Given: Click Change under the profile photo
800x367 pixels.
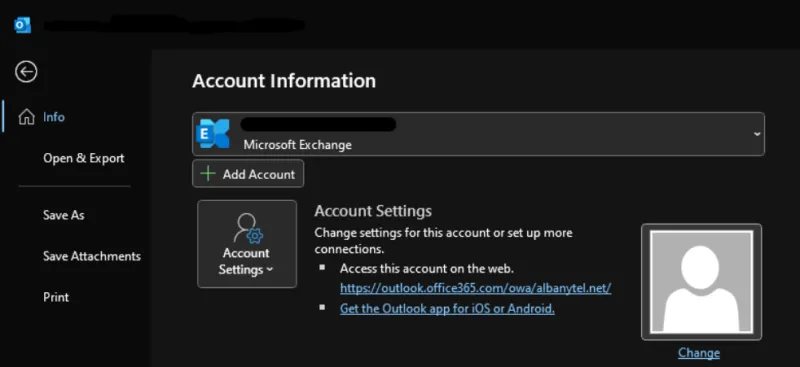Looking at the screenshot, I should (x=699, y=353).
